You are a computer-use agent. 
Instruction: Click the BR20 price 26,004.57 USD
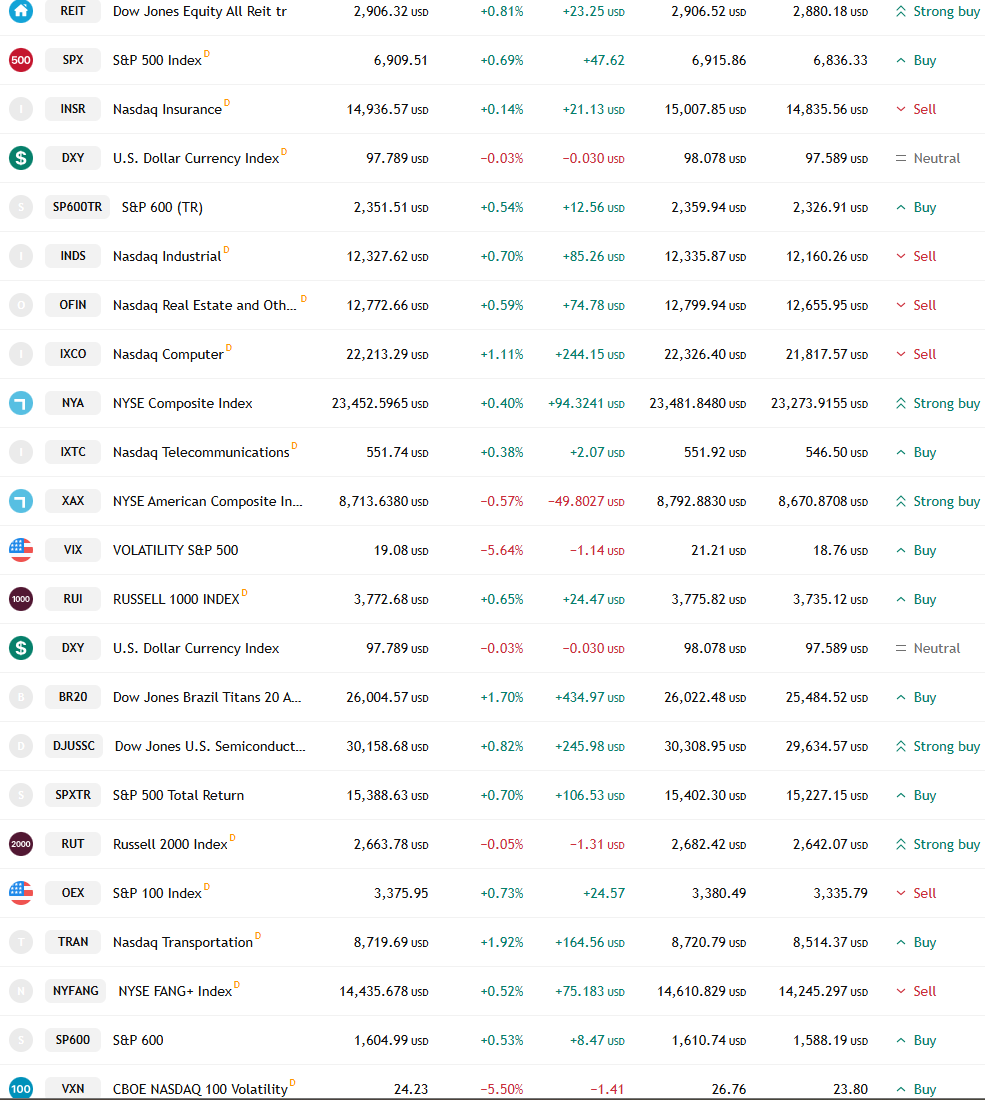pyautogui.click(x=387, y=697)
